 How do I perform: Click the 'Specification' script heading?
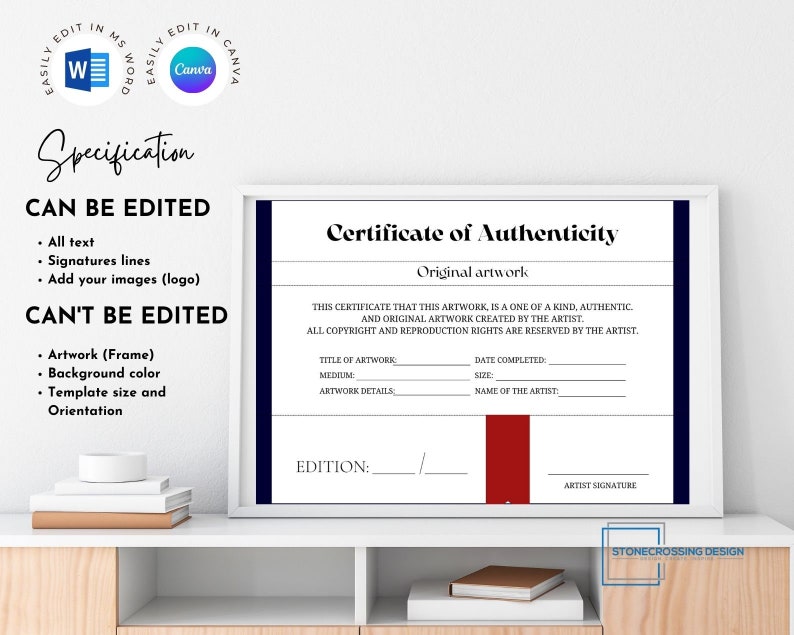pos(115,154)
